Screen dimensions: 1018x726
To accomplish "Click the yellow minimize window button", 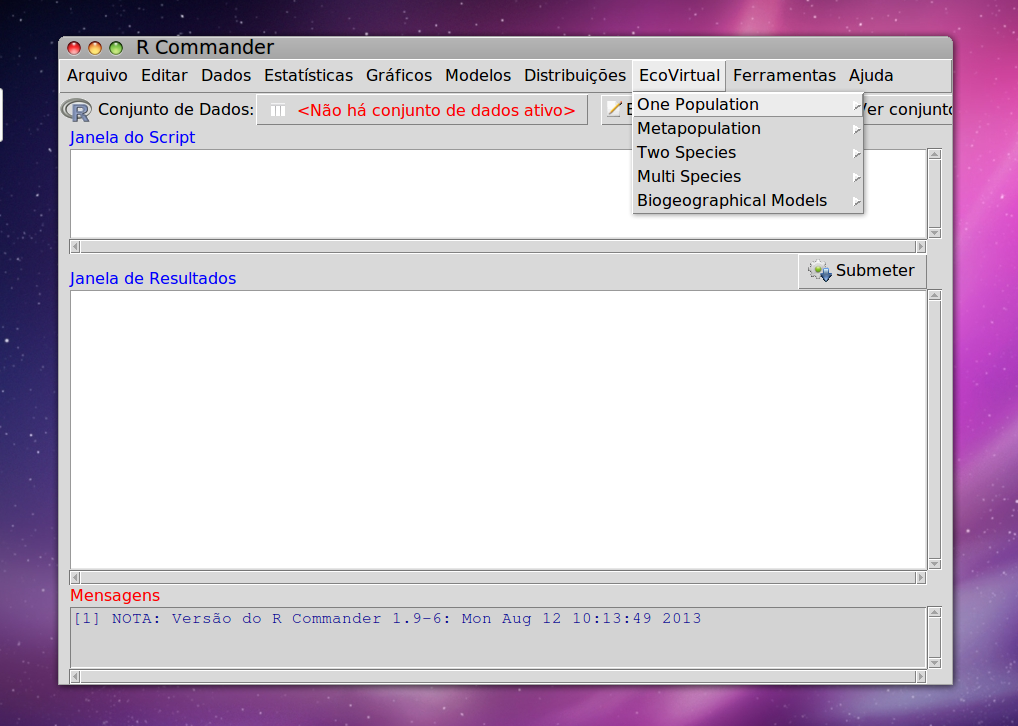I will click(x=95, y=48).
